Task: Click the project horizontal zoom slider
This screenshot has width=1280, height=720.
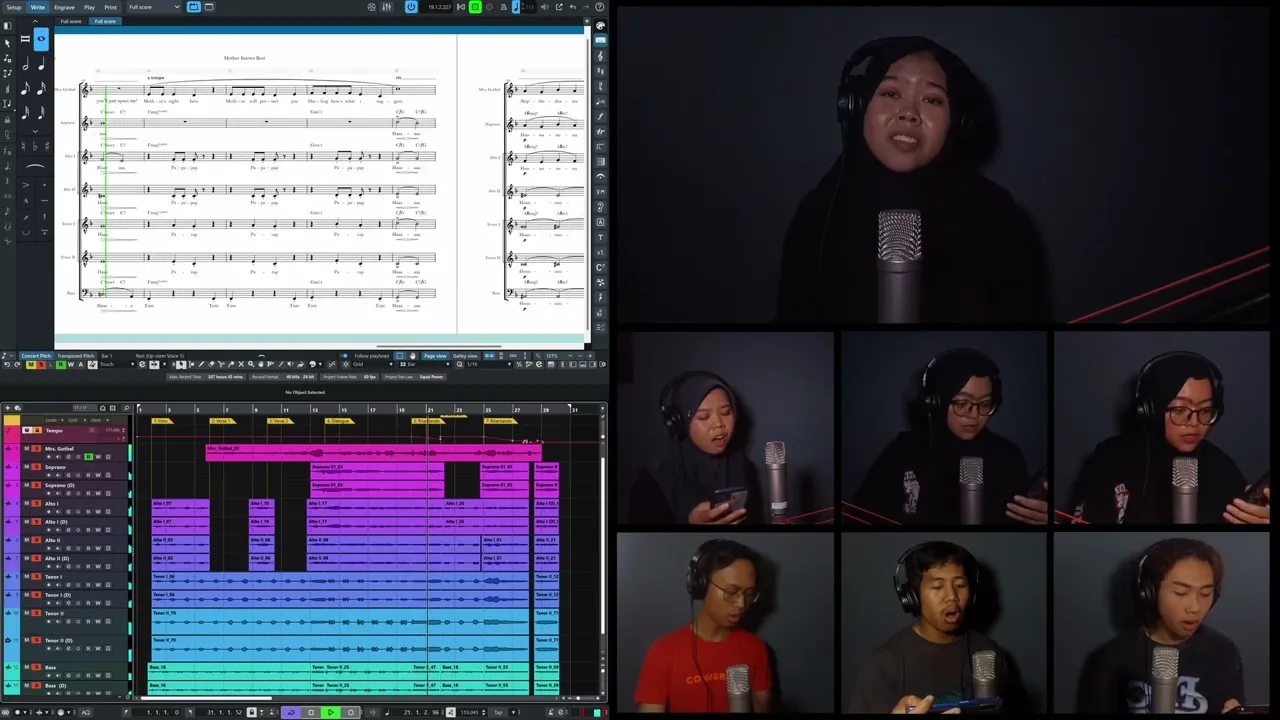Action: [584, 698]
